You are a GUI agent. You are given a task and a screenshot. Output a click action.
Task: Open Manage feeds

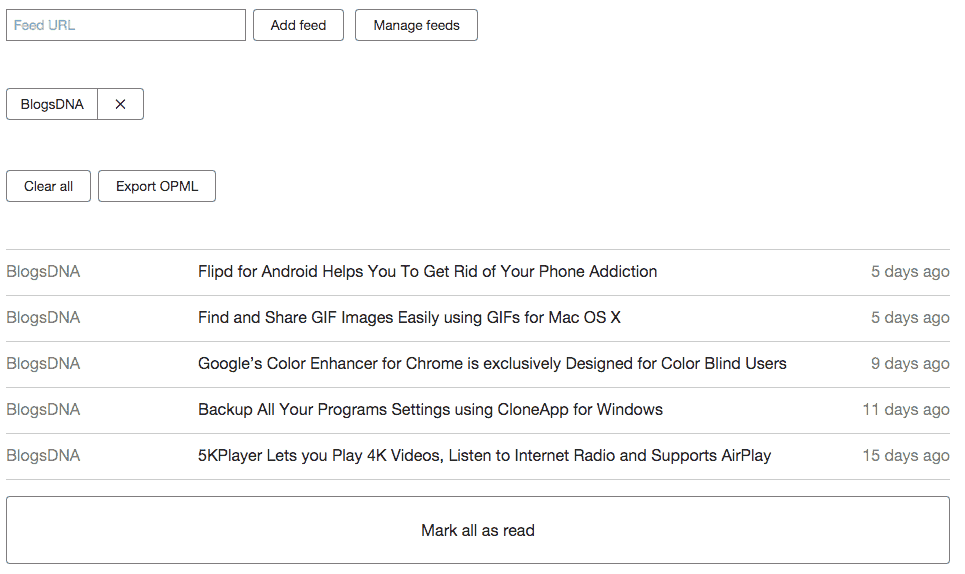[416, 25]
